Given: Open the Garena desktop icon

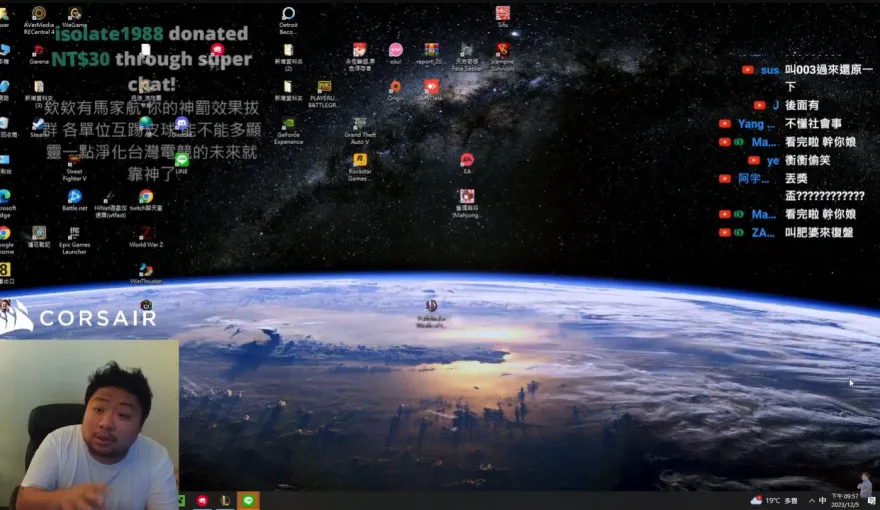Looking at the screenshot, I should [38, 52].
